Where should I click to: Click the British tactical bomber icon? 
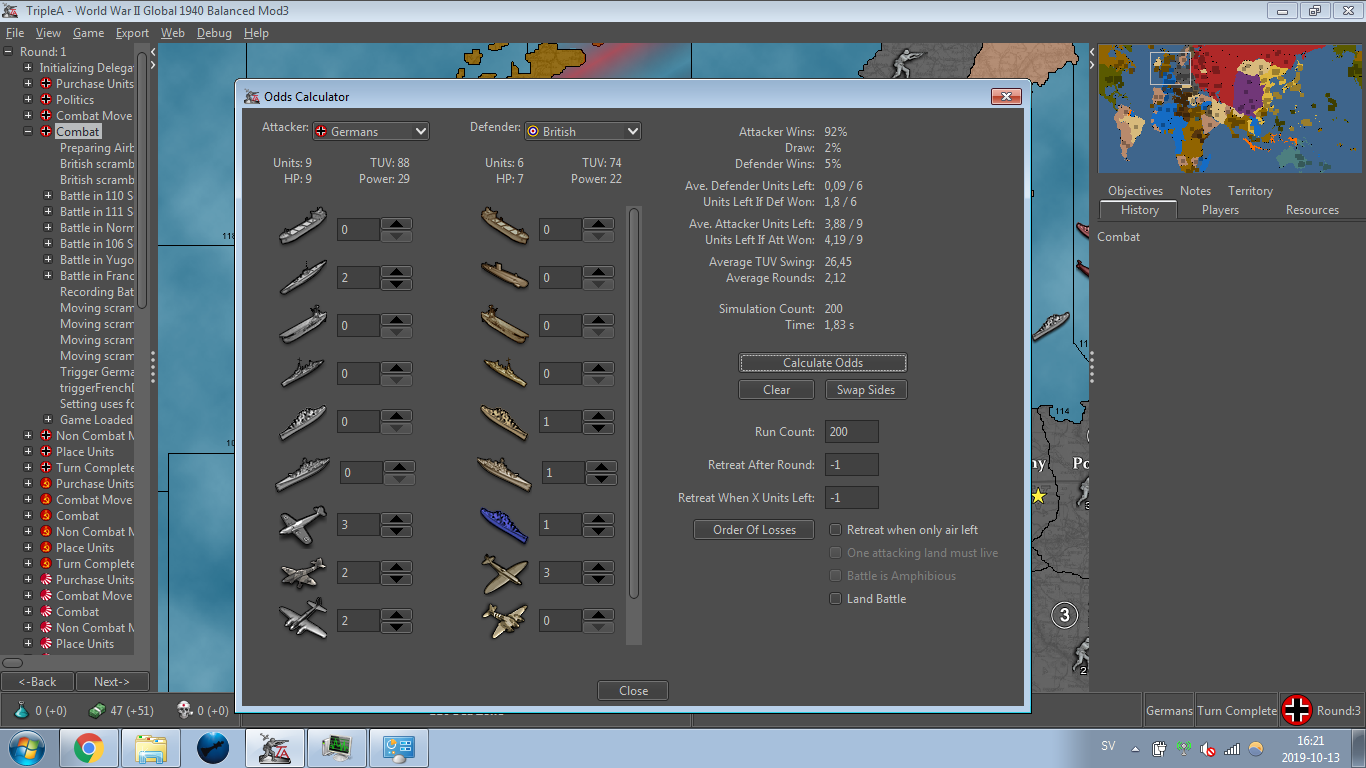coord(505,620)
